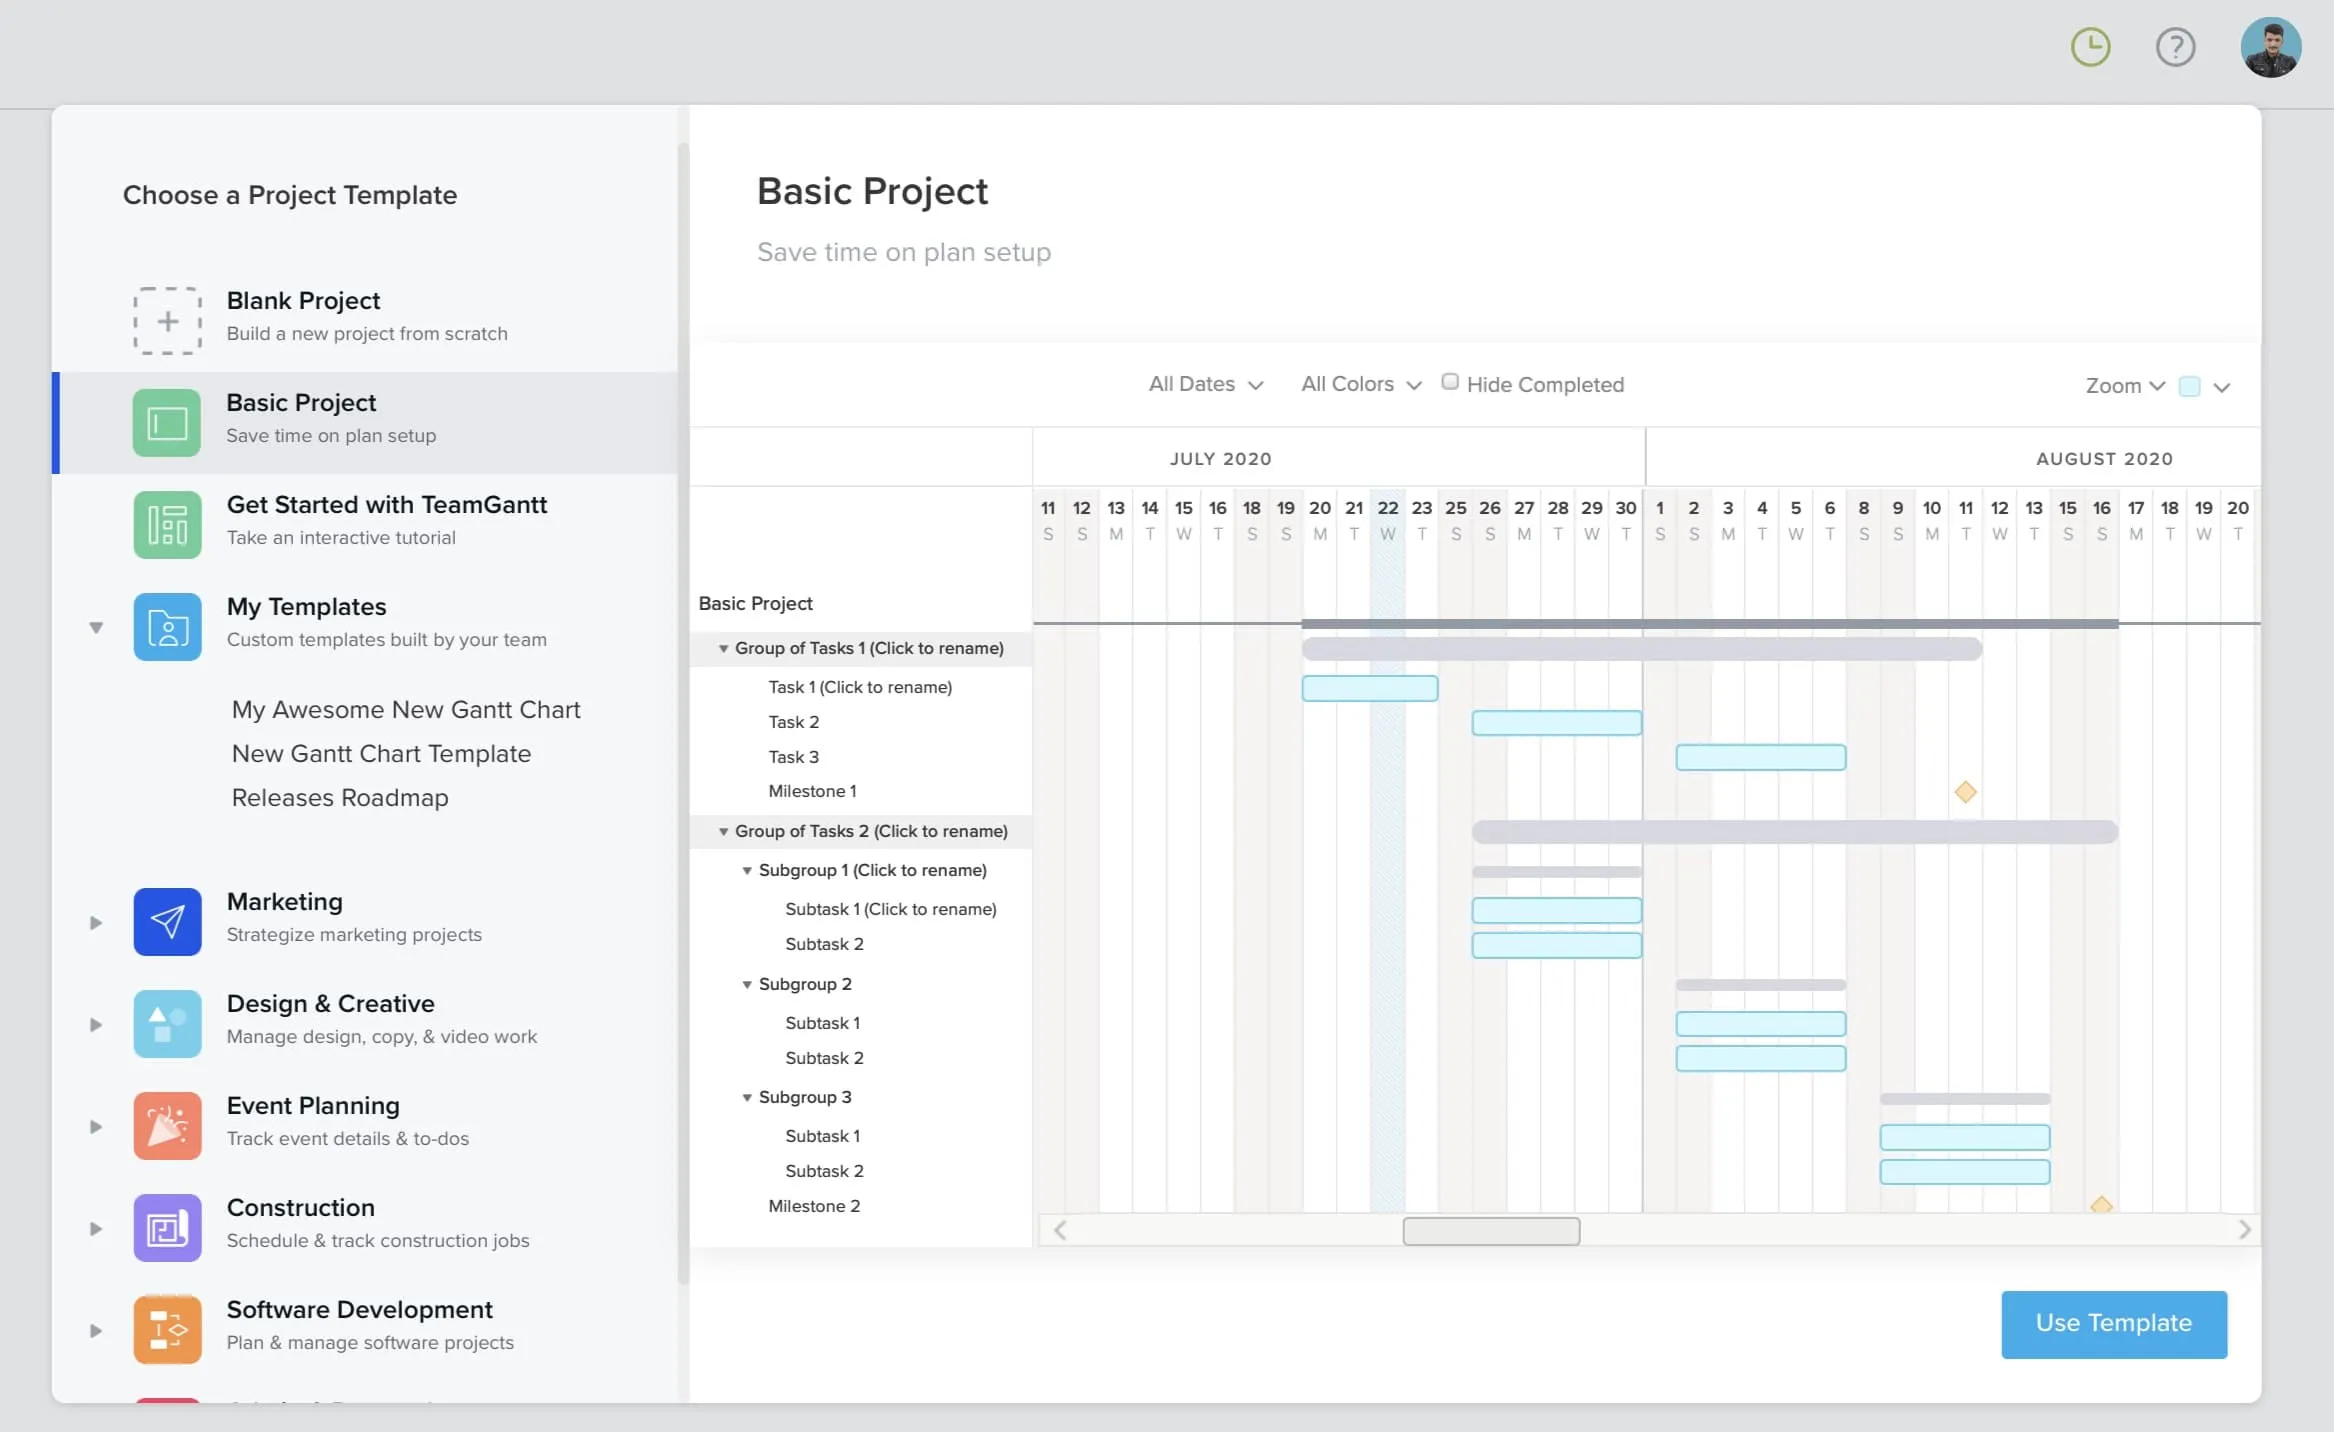
Task: Expand the Marketing category arrow
Action: pos(95,922)
